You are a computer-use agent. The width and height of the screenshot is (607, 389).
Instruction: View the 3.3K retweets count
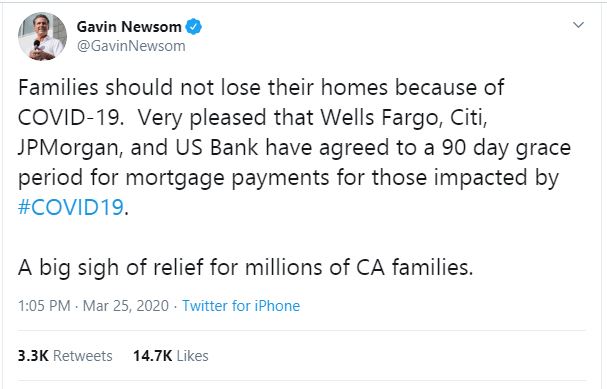[33, 356]
